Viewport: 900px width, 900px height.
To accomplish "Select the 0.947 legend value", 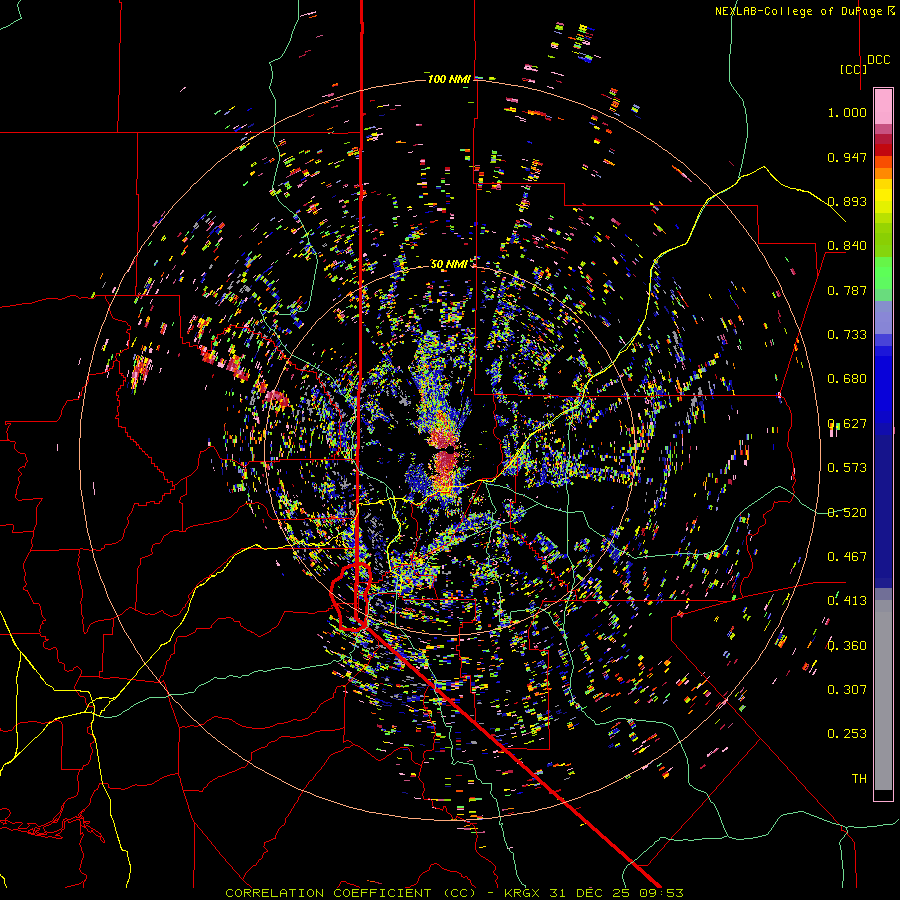I will click(x=847, y=157).
